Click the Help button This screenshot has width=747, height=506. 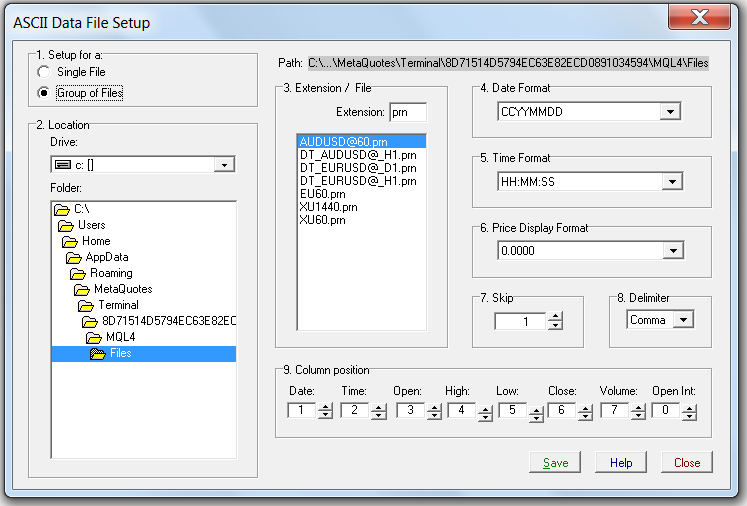[x=621, y=463]
